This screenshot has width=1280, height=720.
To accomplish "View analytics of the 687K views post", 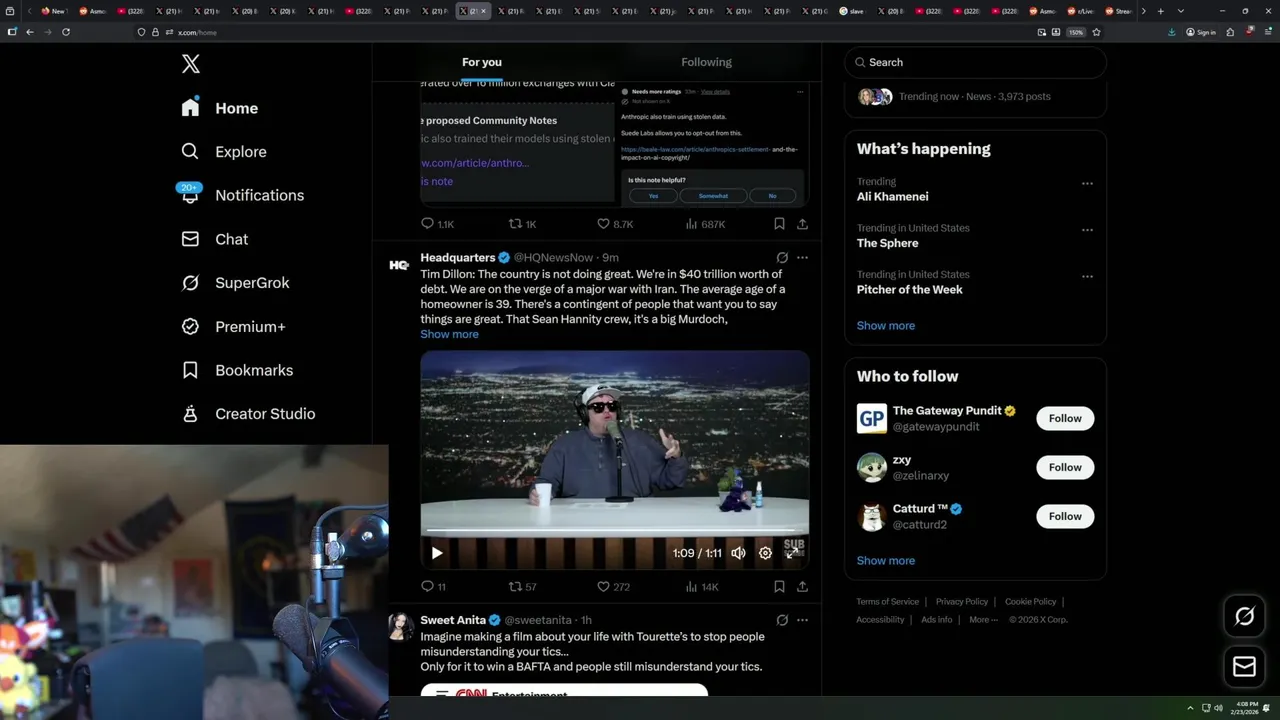I will tap(704, 224).
